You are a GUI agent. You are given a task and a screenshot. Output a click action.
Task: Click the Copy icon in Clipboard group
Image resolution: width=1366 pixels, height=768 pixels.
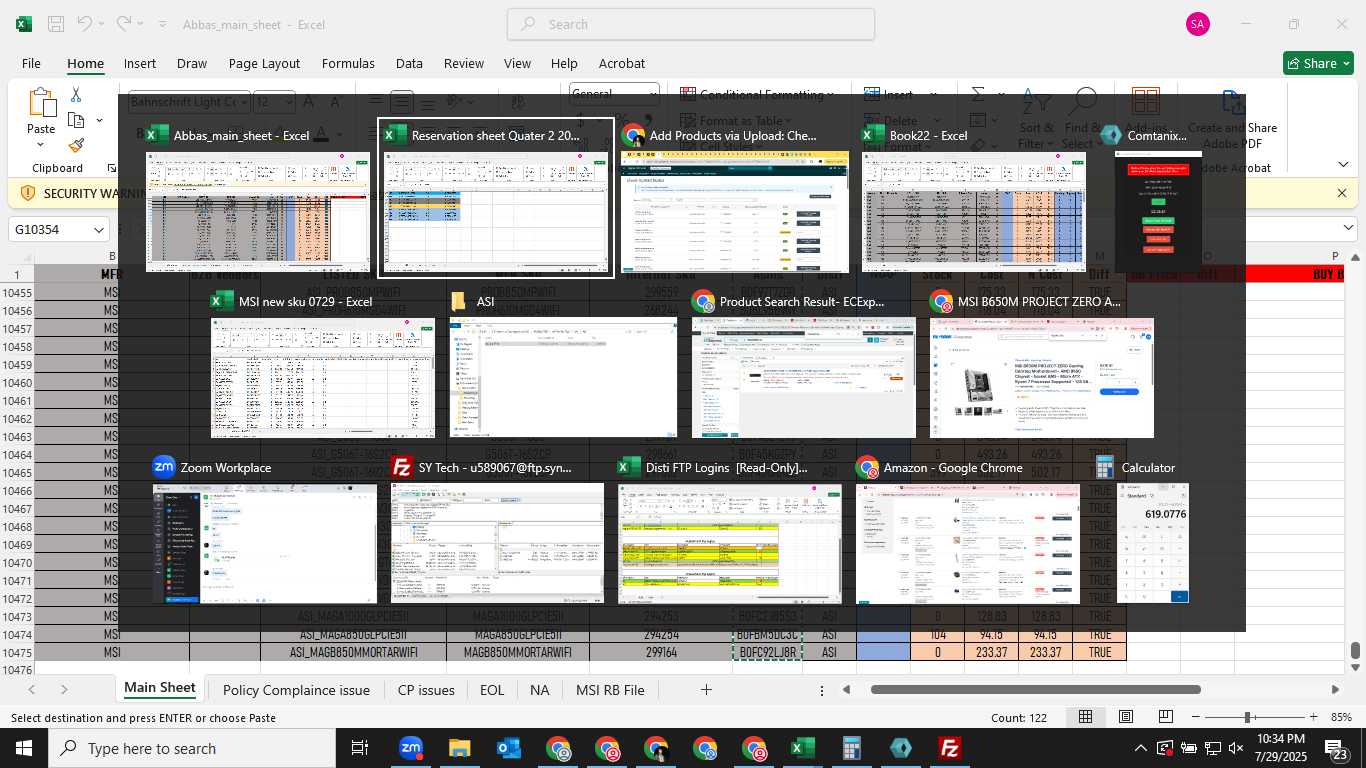click(x=76, y=120)
